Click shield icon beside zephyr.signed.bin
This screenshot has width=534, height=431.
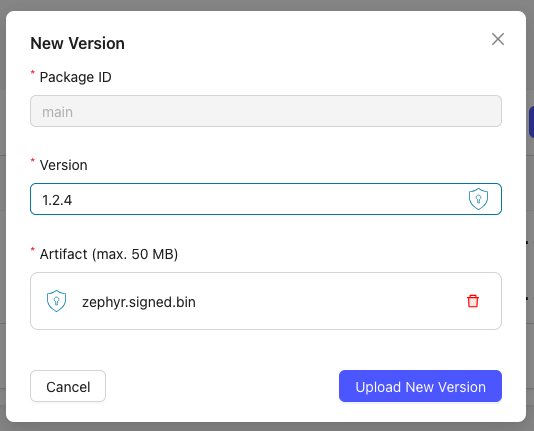(56, 301)
